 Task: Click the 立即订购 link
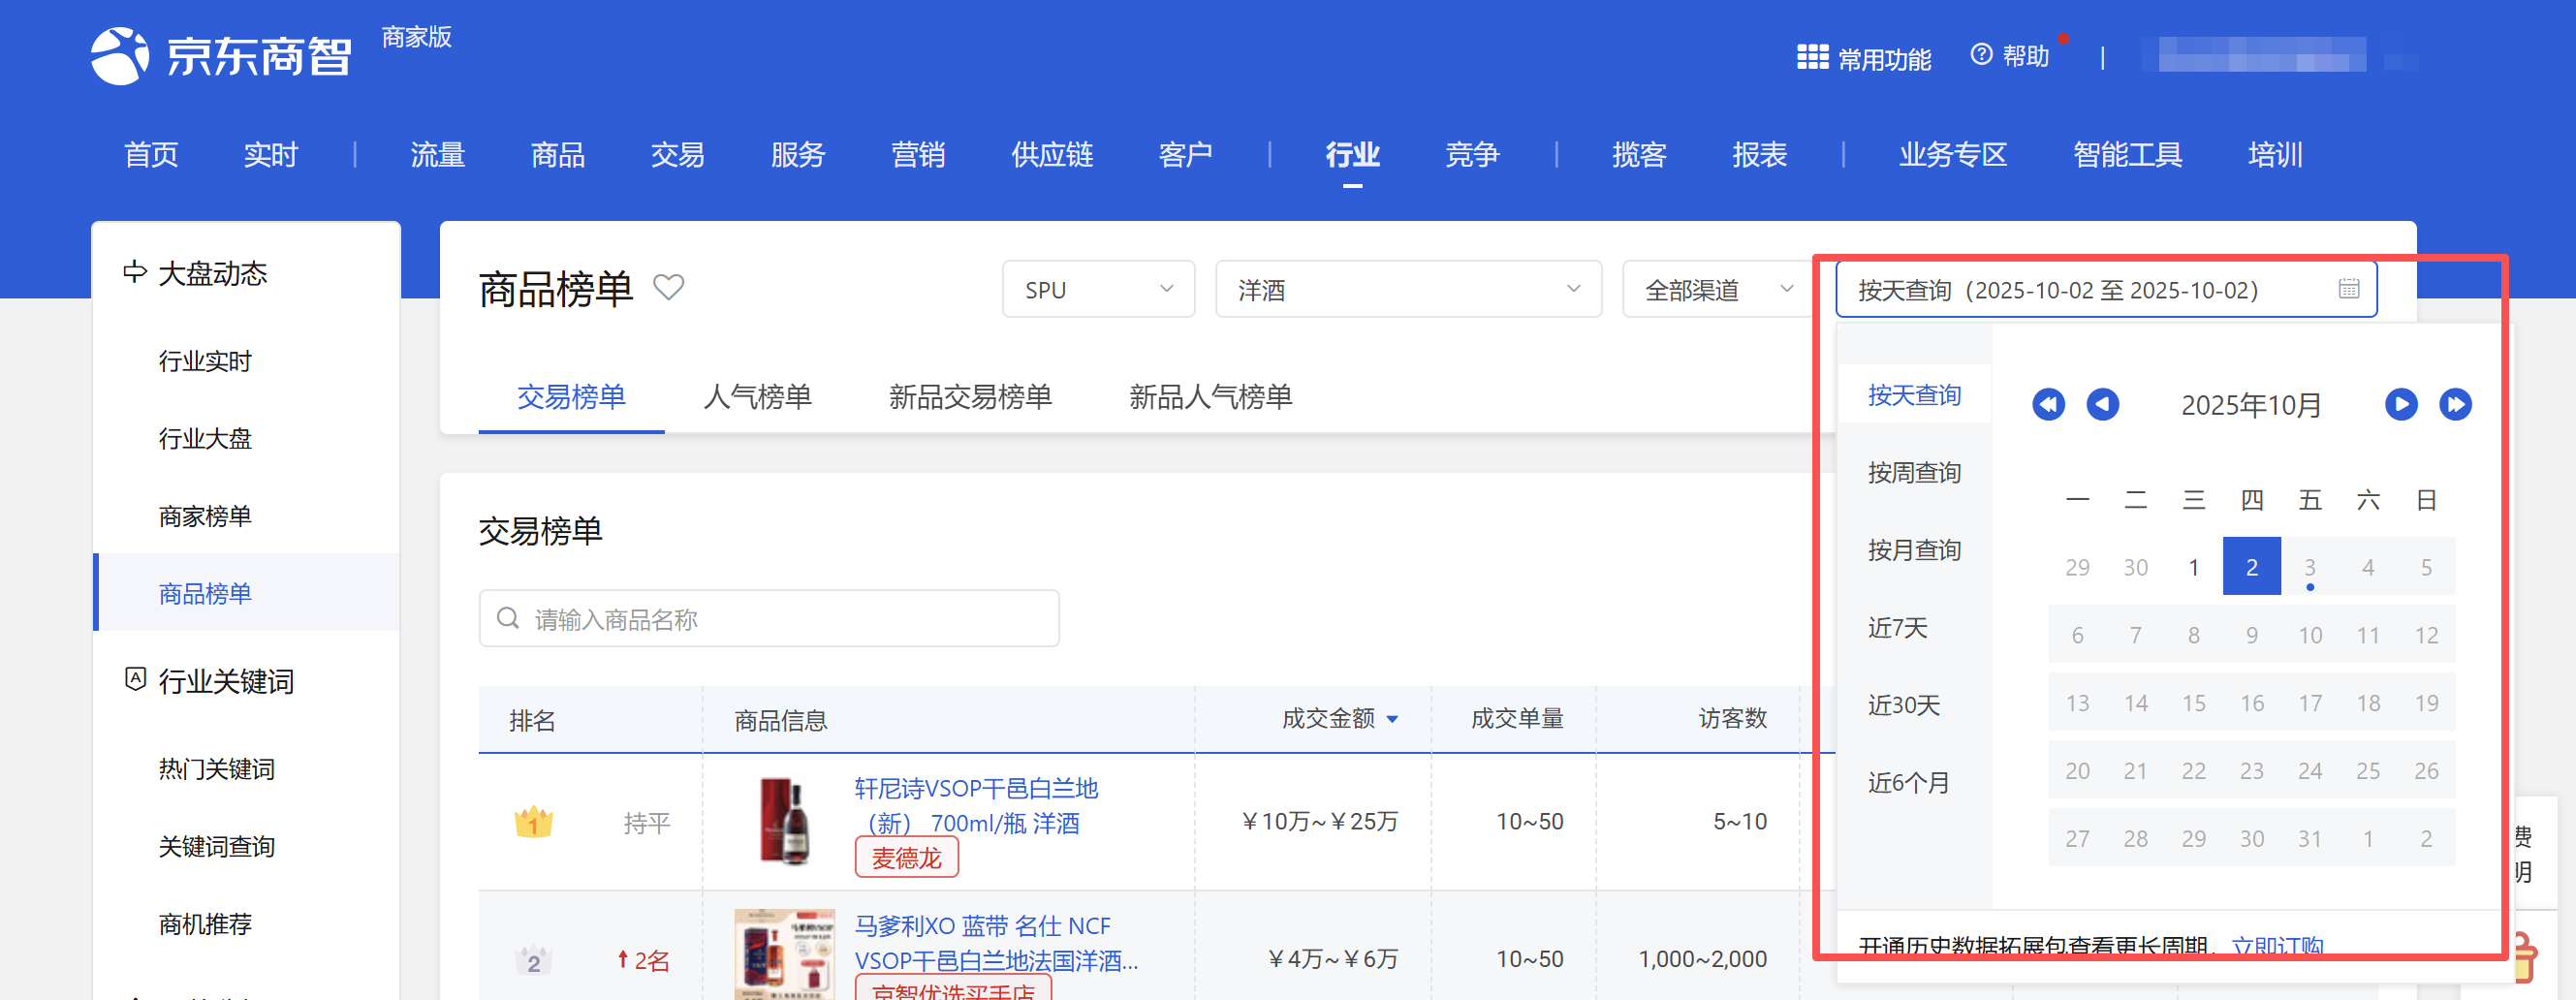(2277, 945)
